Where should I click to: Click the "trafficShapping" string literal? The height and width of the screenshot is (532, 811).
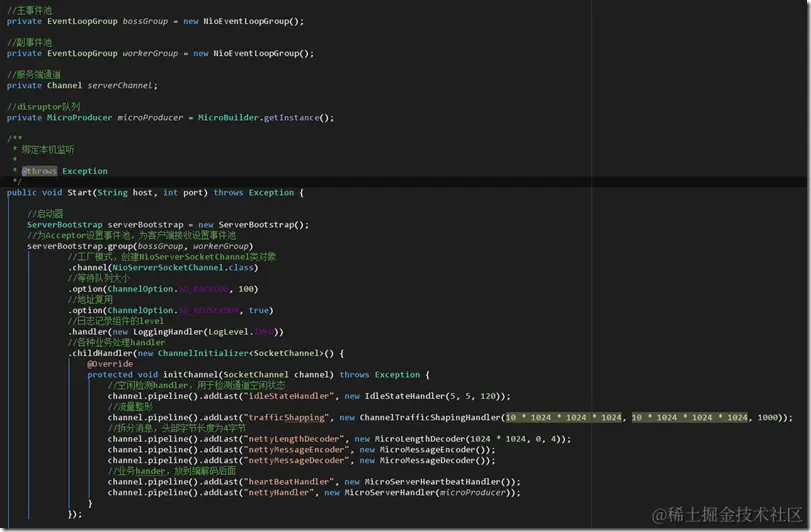click(x=286, y=417)
